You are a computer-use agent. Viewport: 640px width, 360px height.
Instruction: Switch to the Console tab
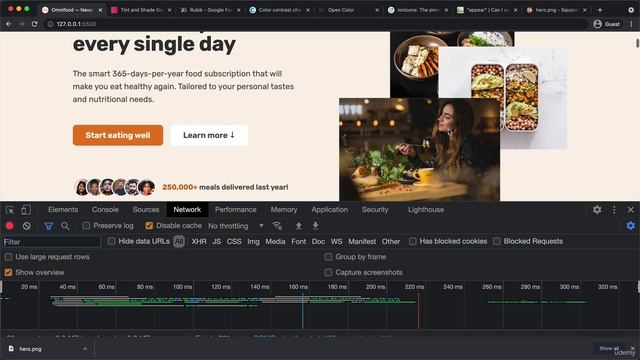(x=105, y=210)
